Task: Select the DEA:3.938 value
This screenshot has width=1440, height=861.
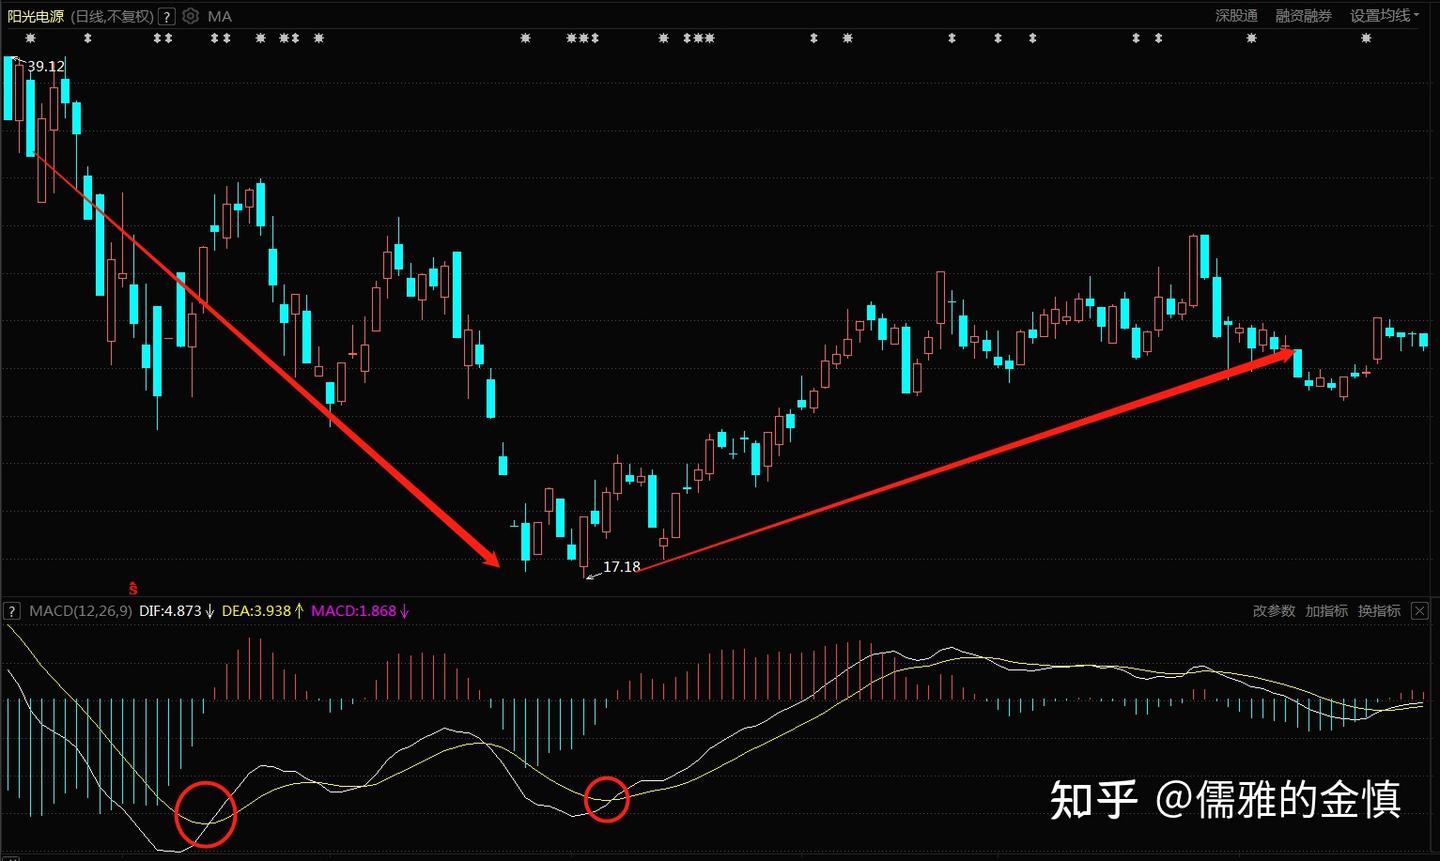Action: (x=256, y=611)
